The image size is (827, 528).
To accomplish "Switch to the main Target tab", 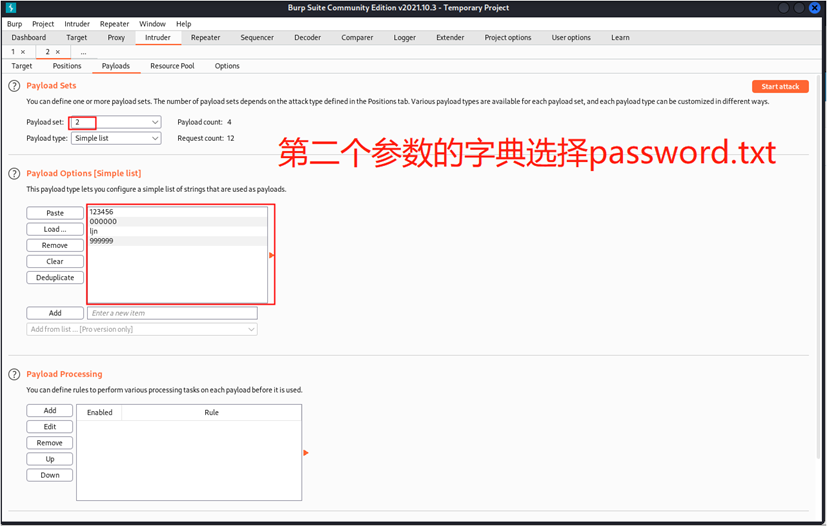I will tap(76, 38).
